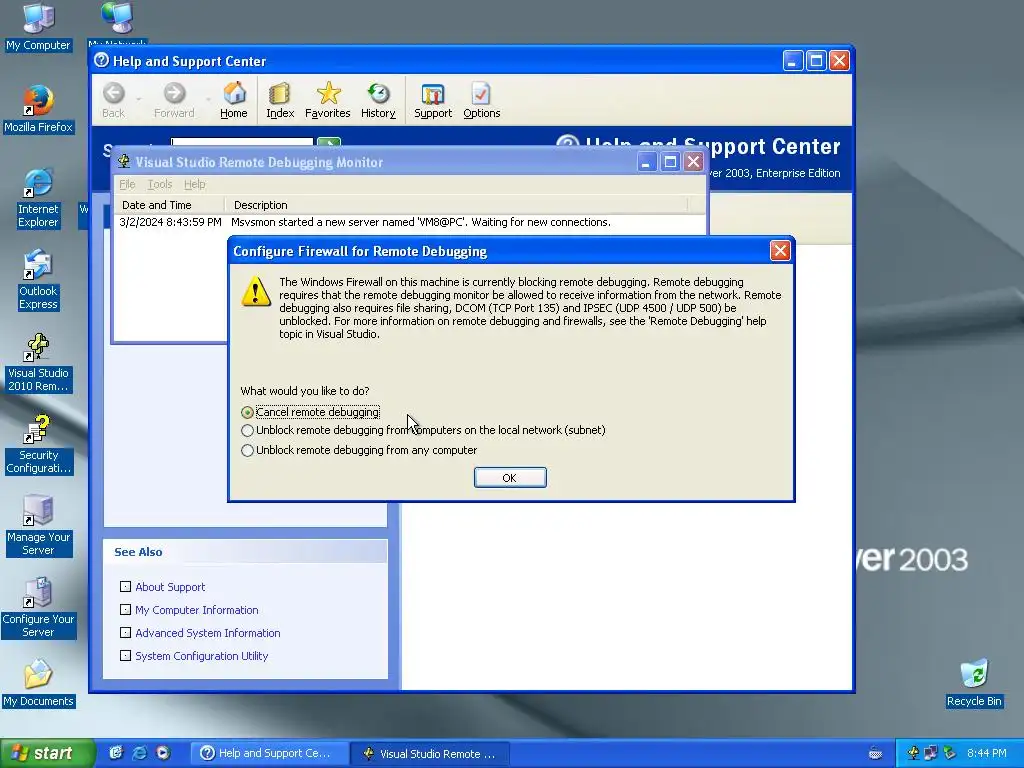This screenshot has height=768, width=1024.
Task: Open Help menu in Remote Debugging Monitor
Action: [x=195, y=184]
